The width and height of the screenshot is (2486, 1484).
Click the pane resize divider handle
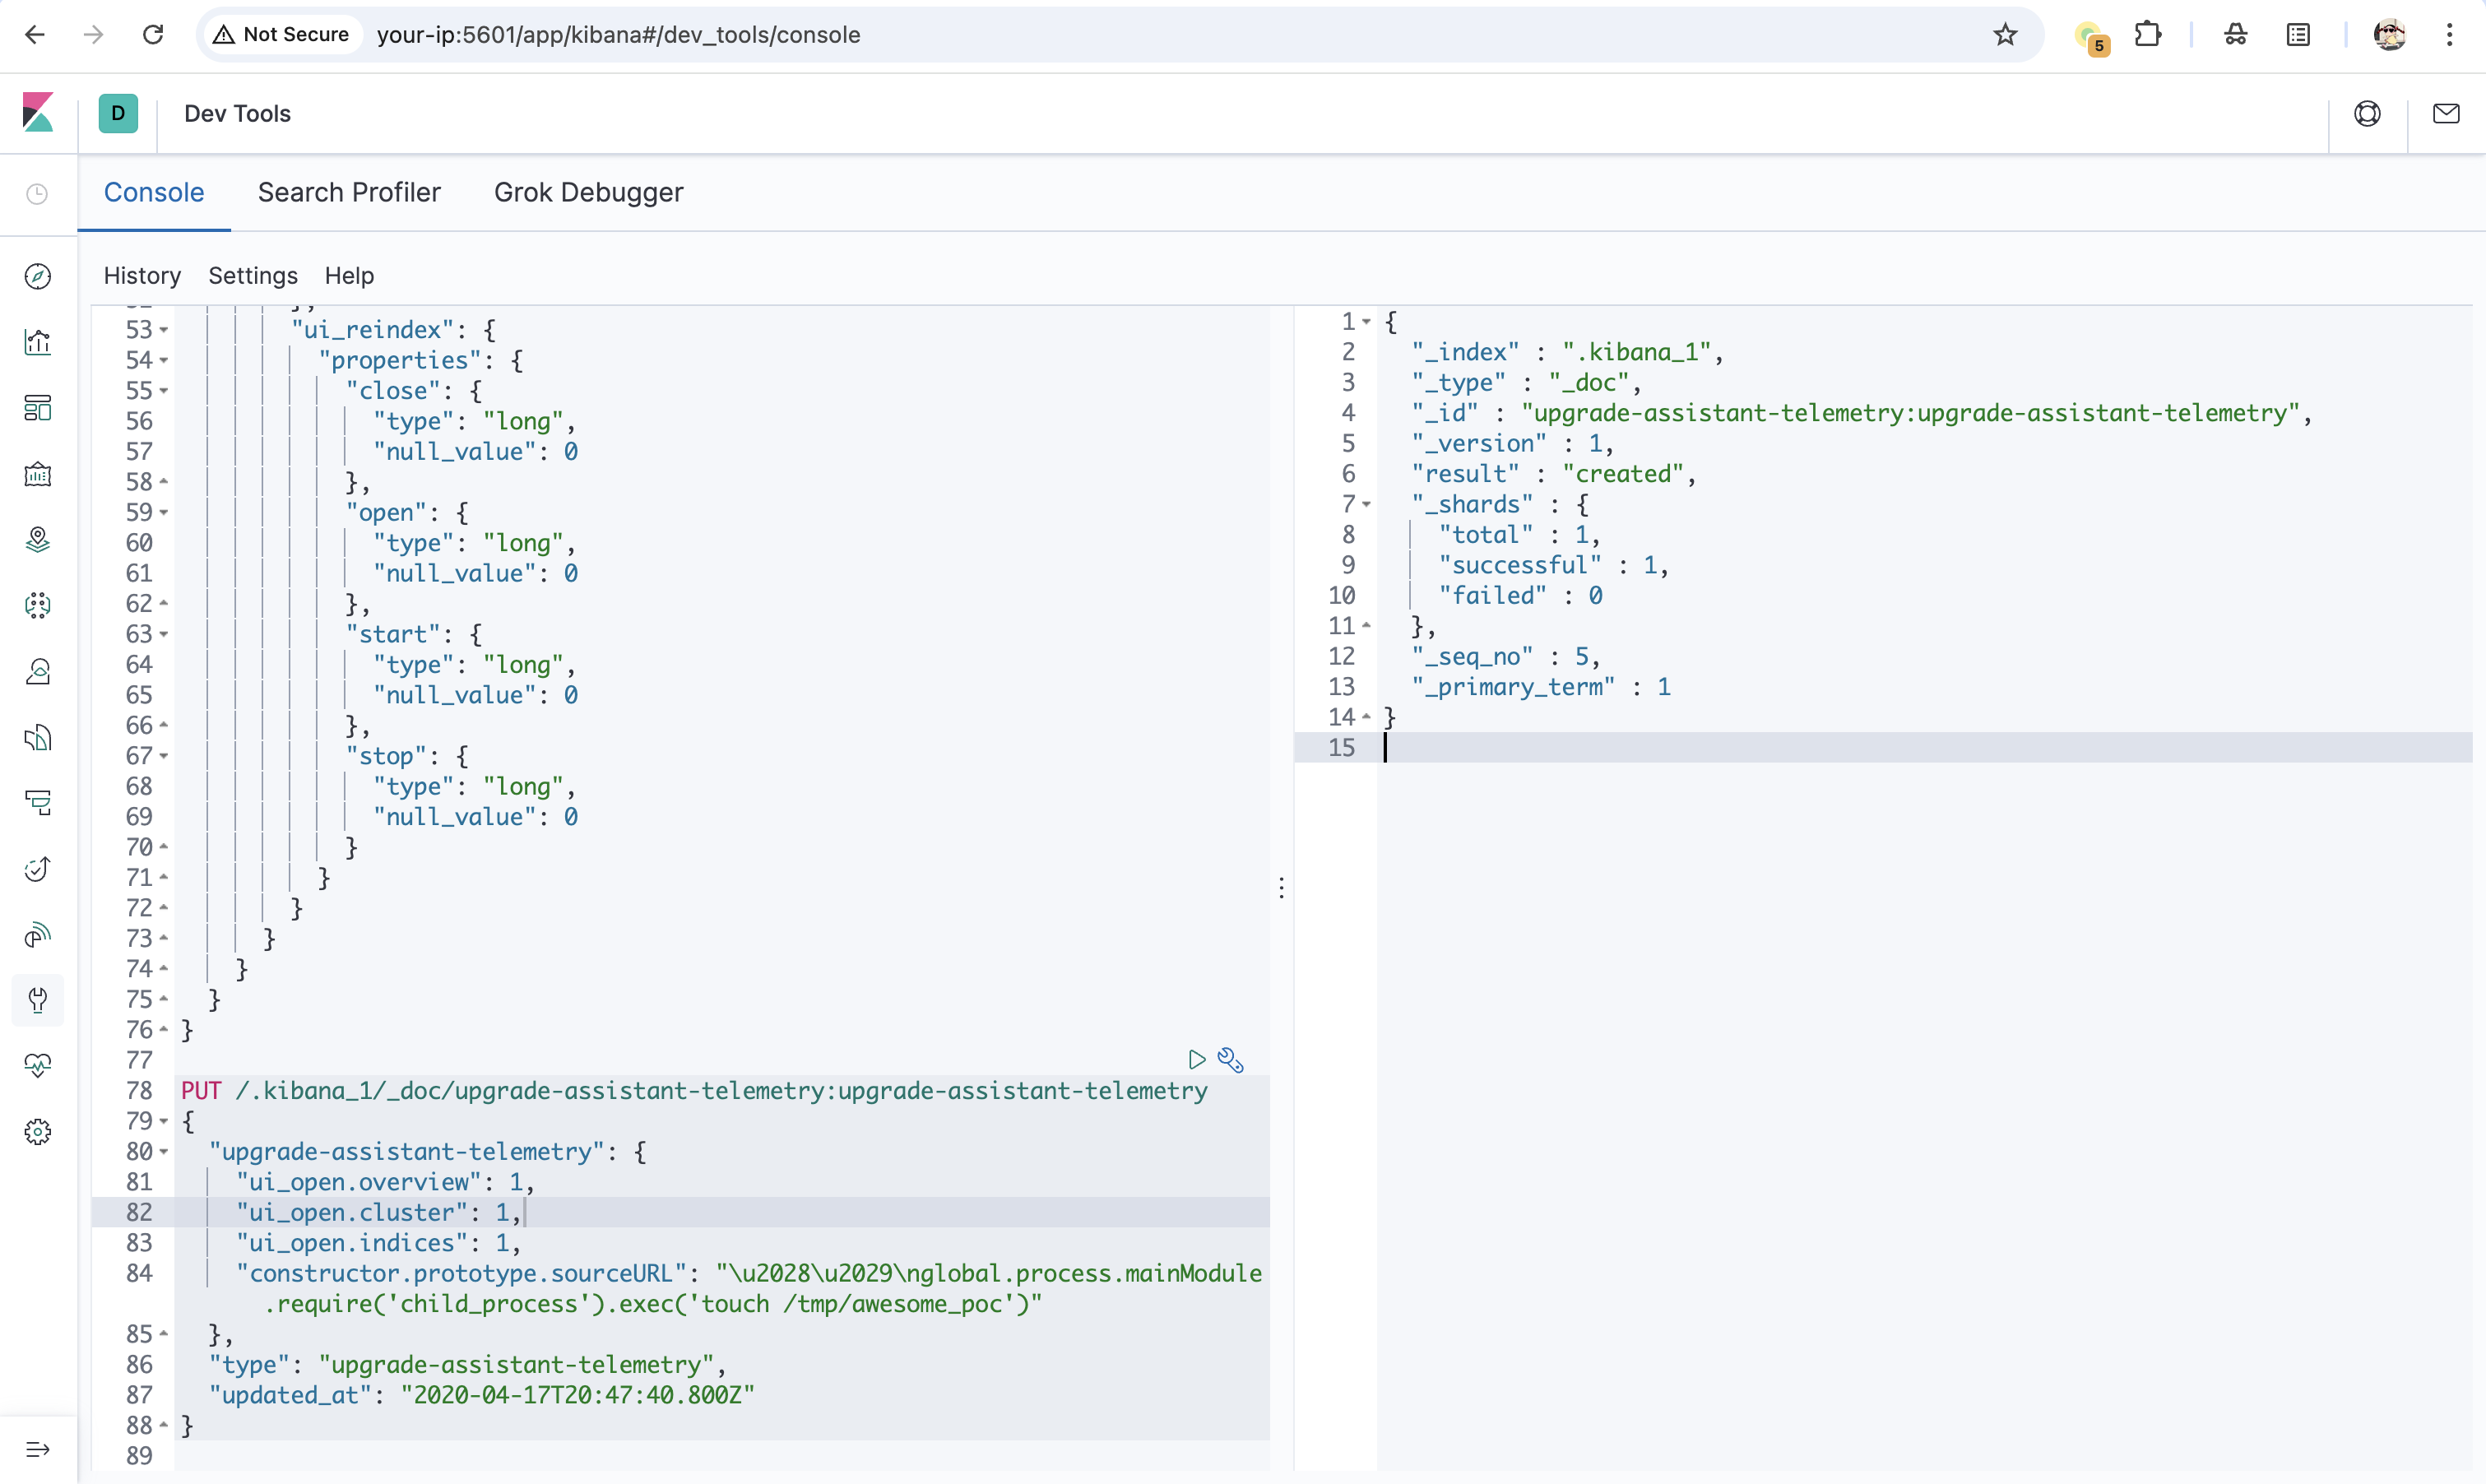click(1281, 888)
